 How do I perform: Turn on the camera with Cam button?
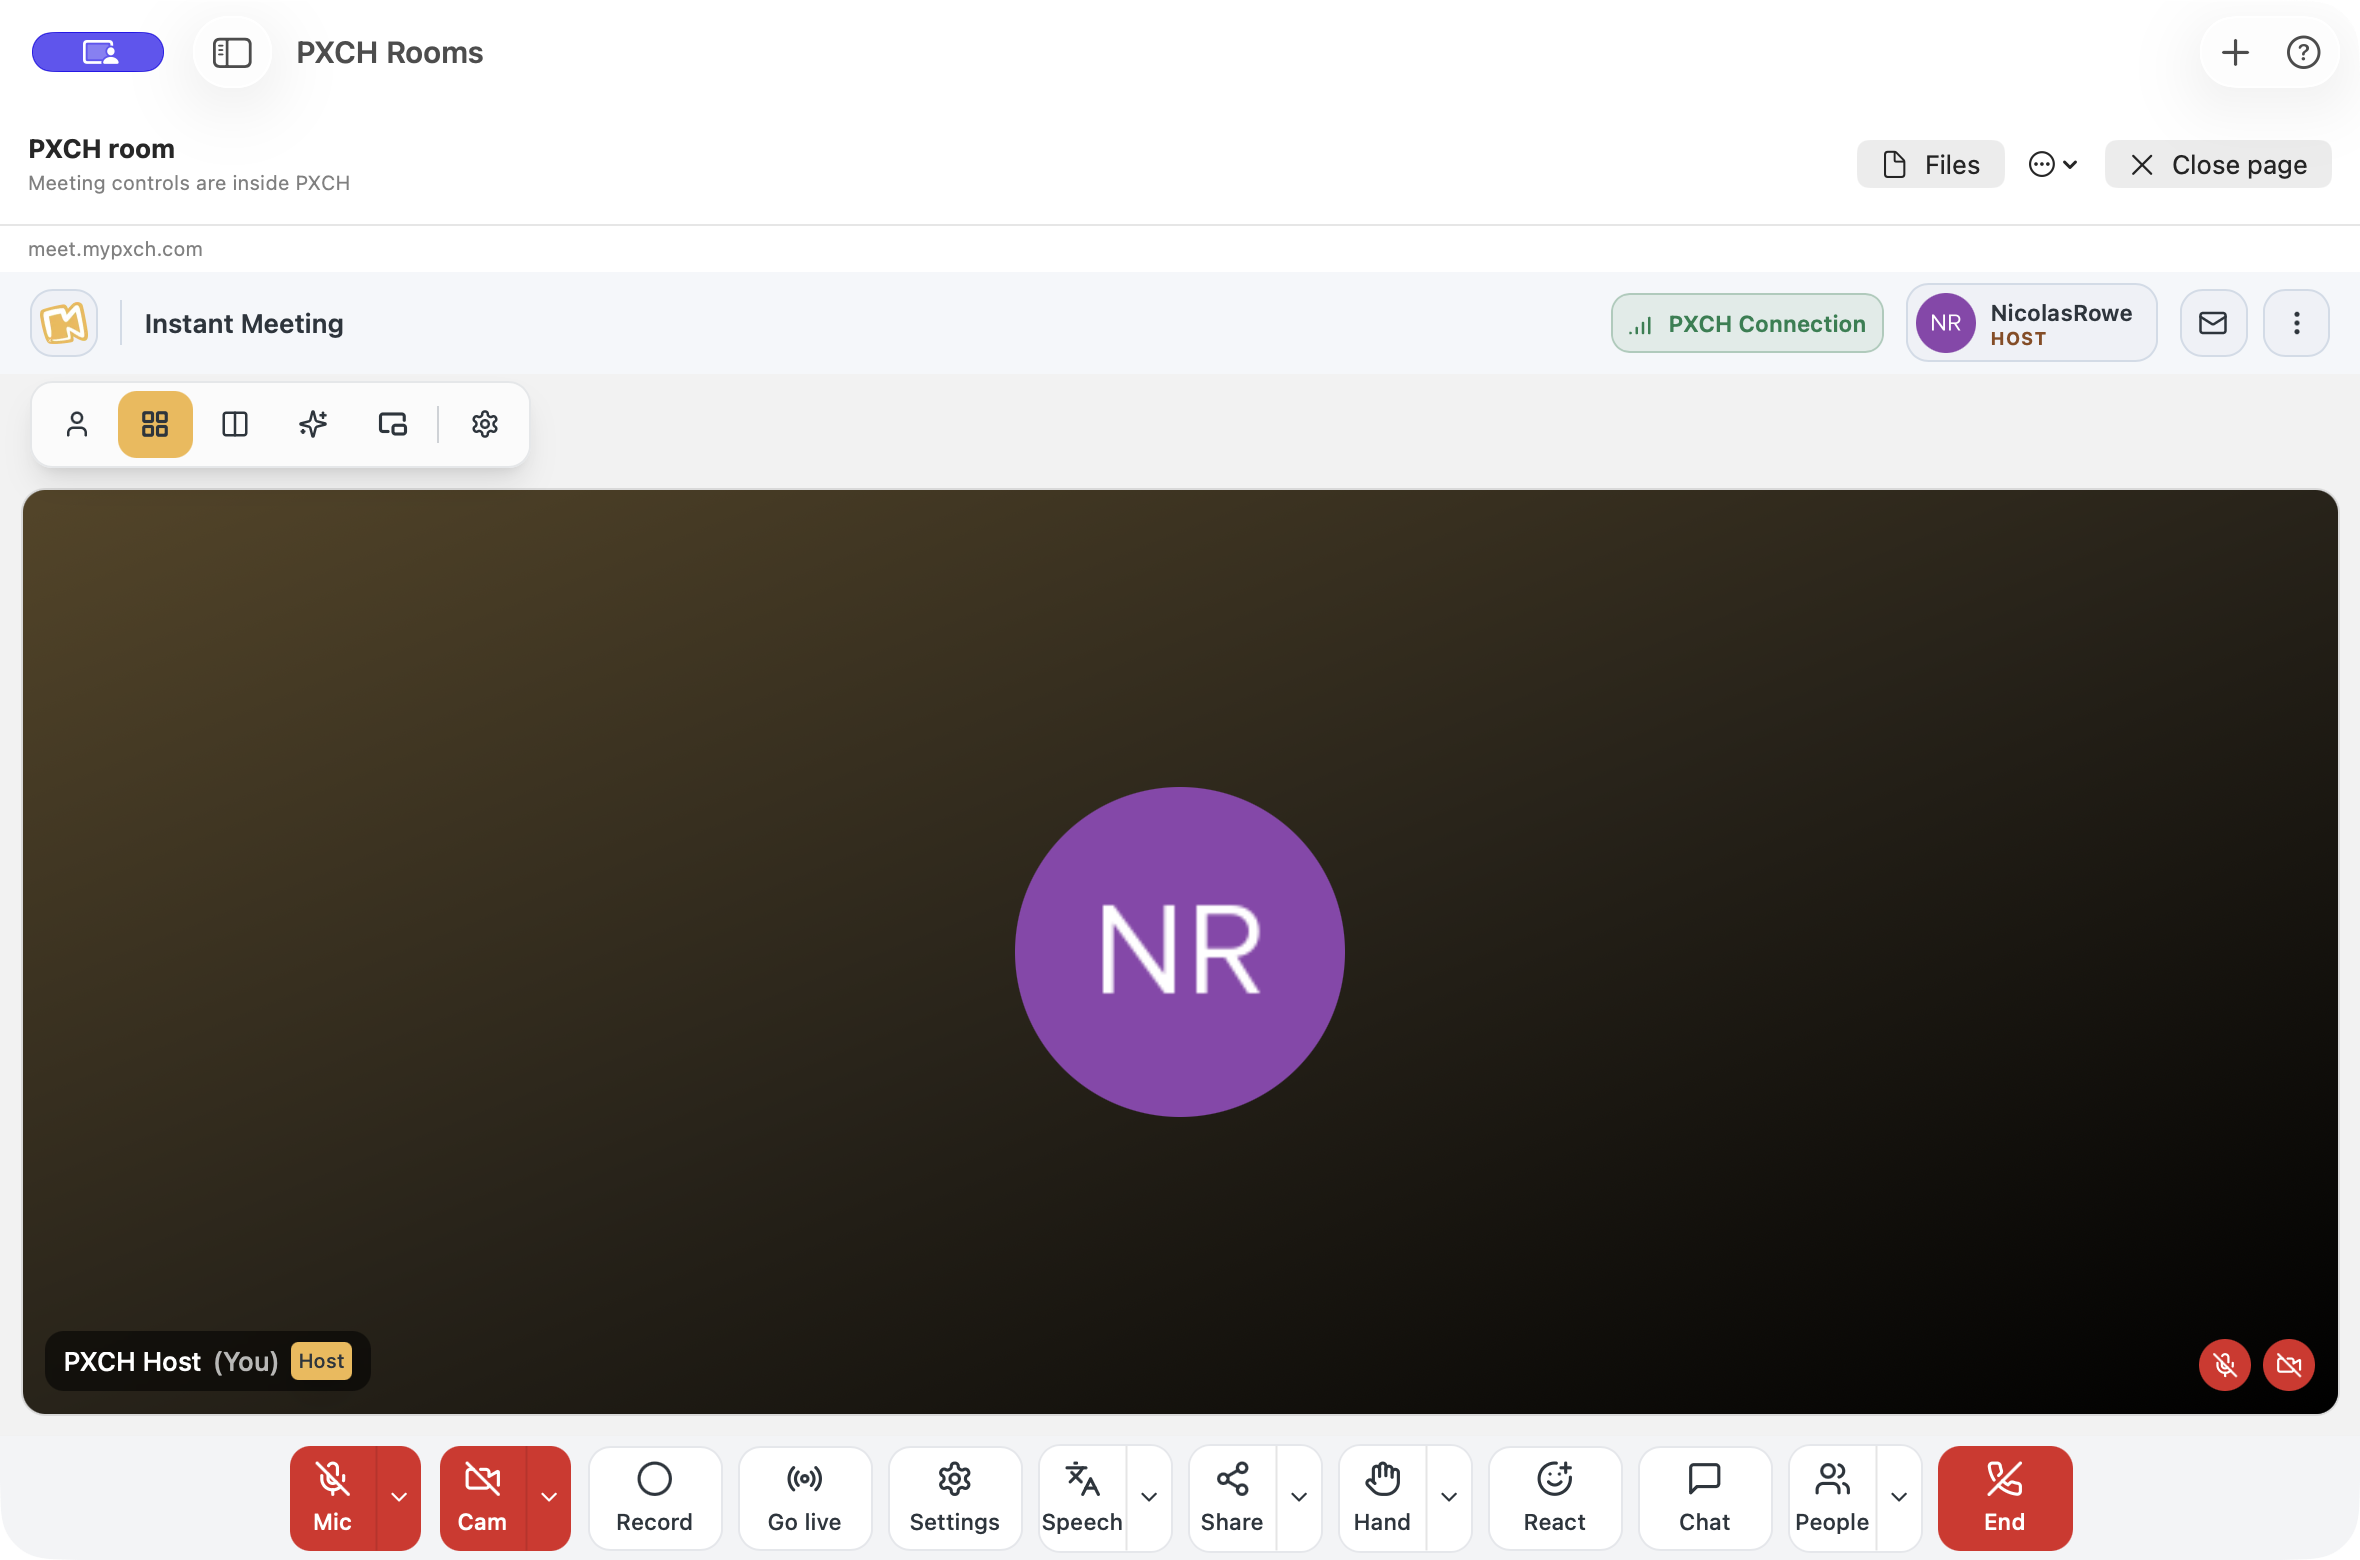(x=483, y=1497)
